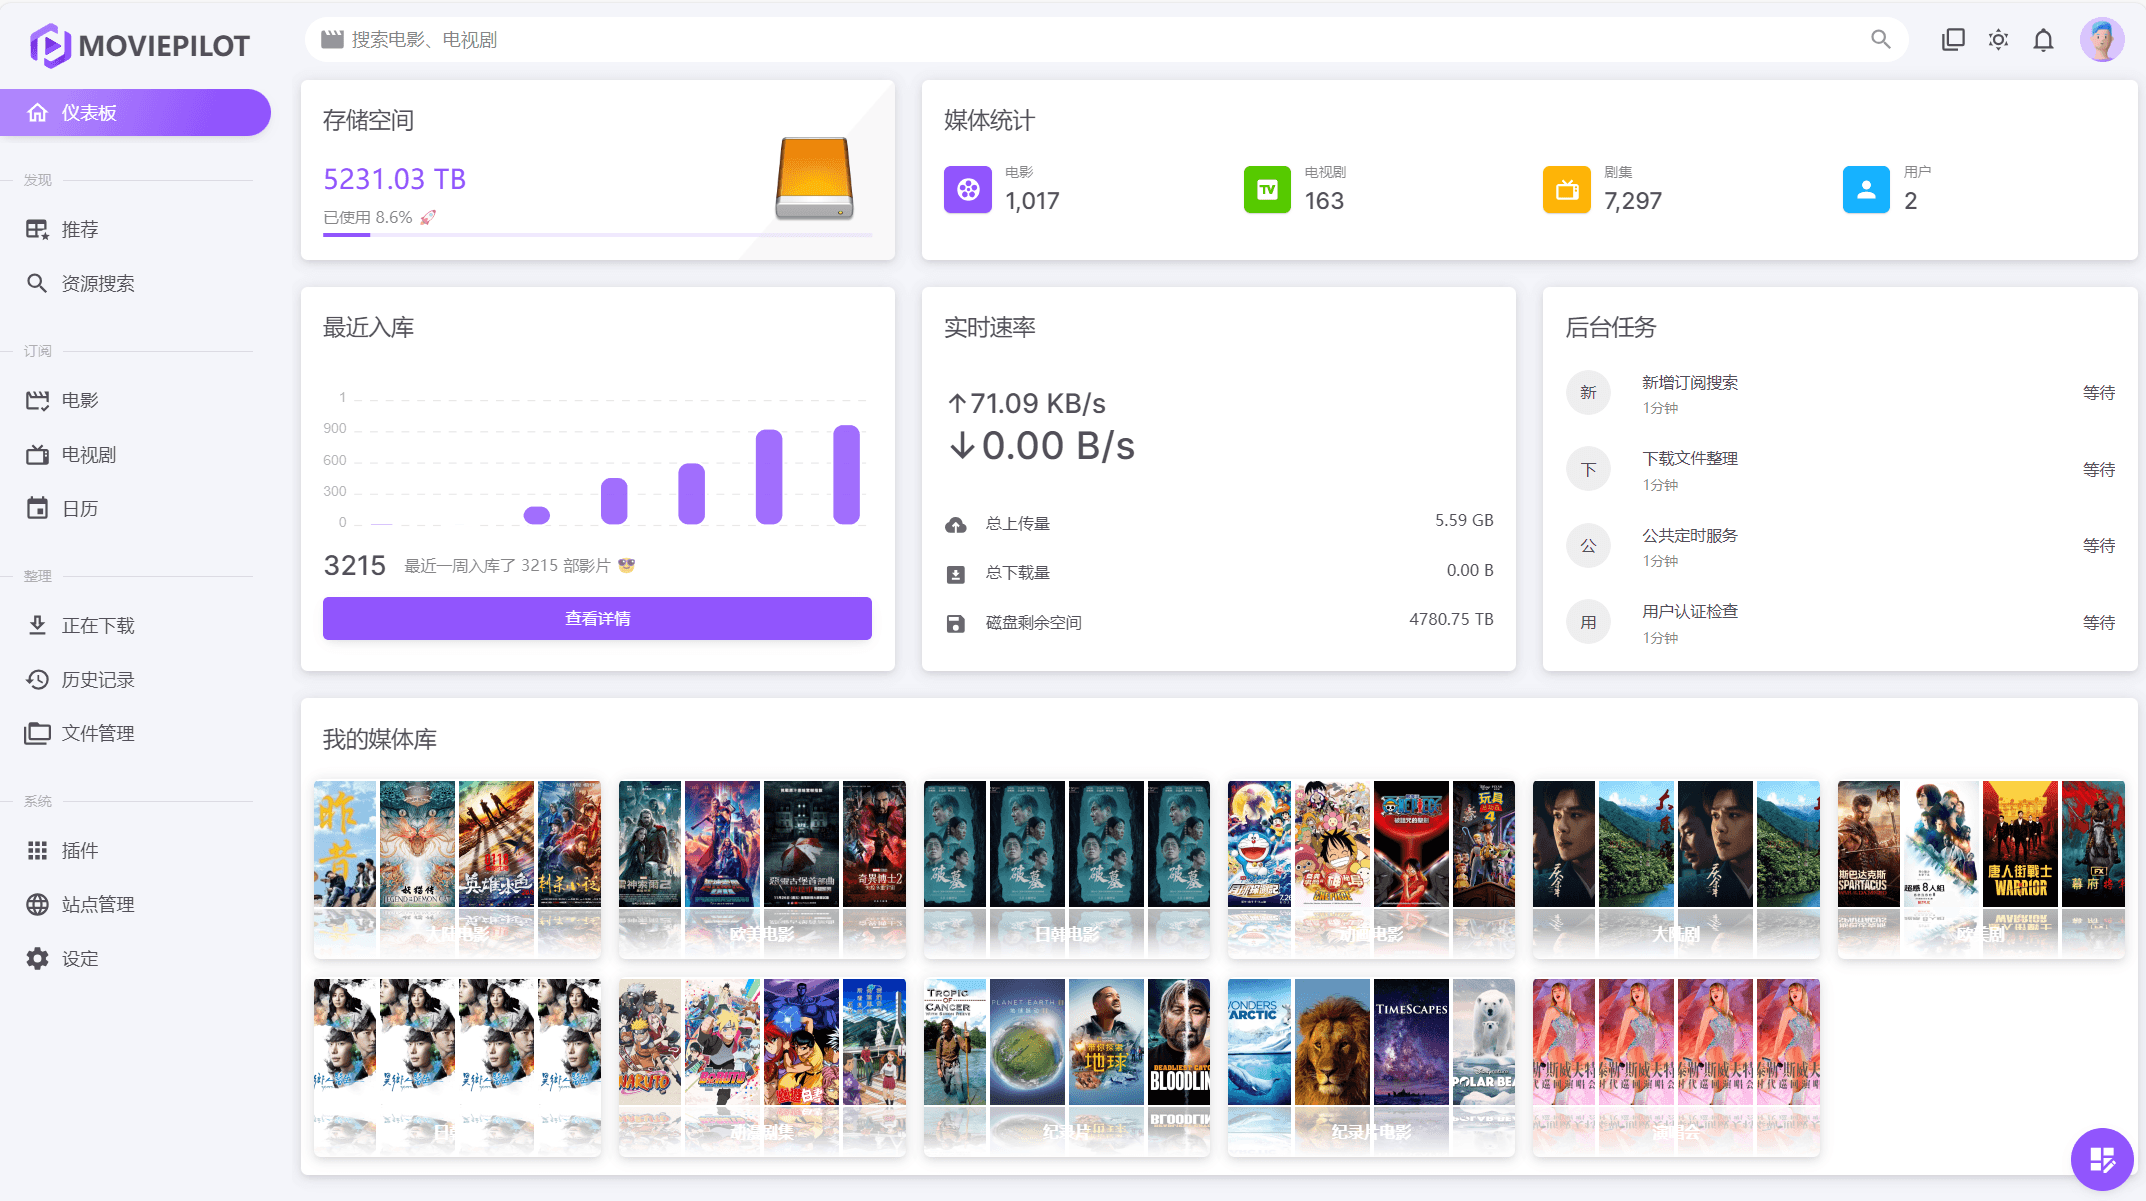Click the hard drive image in 存储空间
This screenshot has height=1201, width=2146.
pyautogui.click(x=814, y=178)
